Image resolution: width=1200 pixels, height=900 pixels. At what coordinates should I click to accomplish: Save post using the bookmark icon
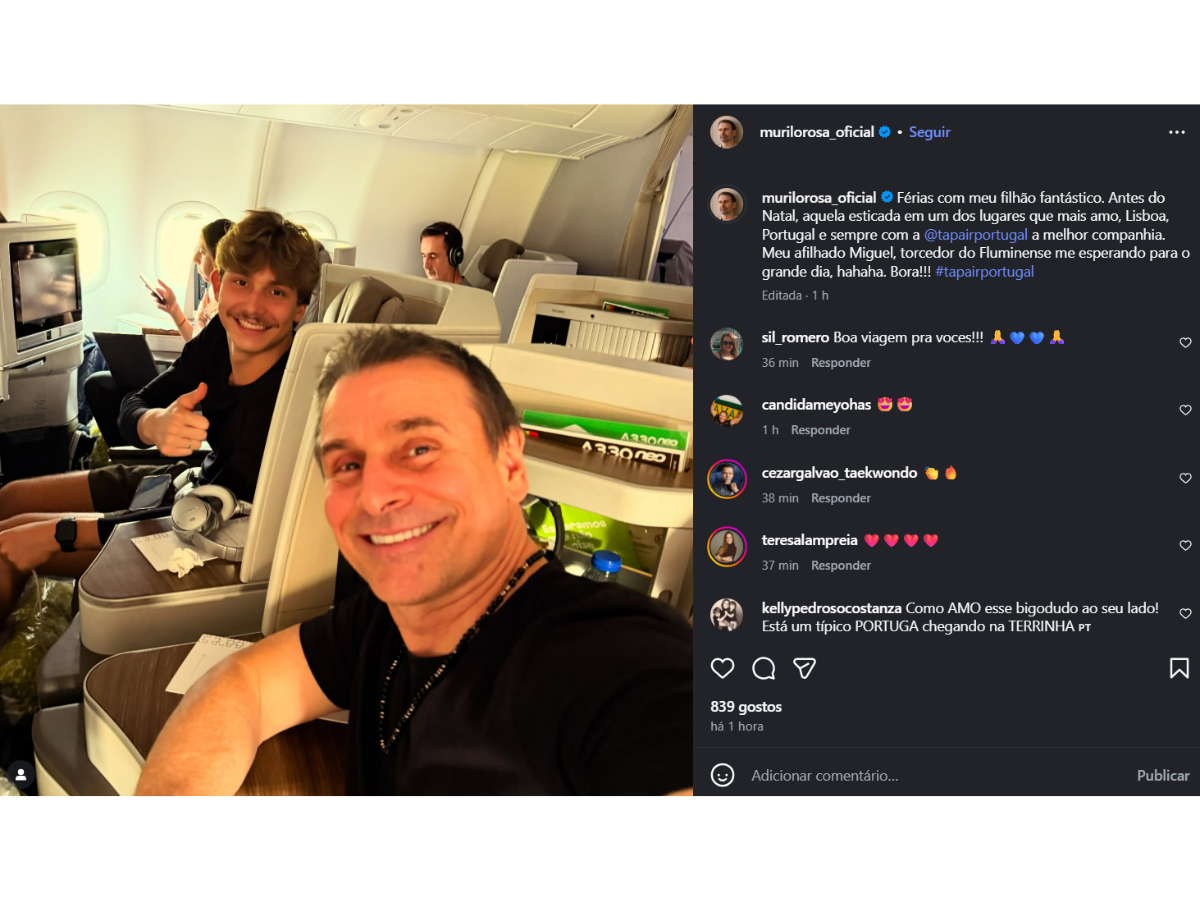tap(1179, 668)
